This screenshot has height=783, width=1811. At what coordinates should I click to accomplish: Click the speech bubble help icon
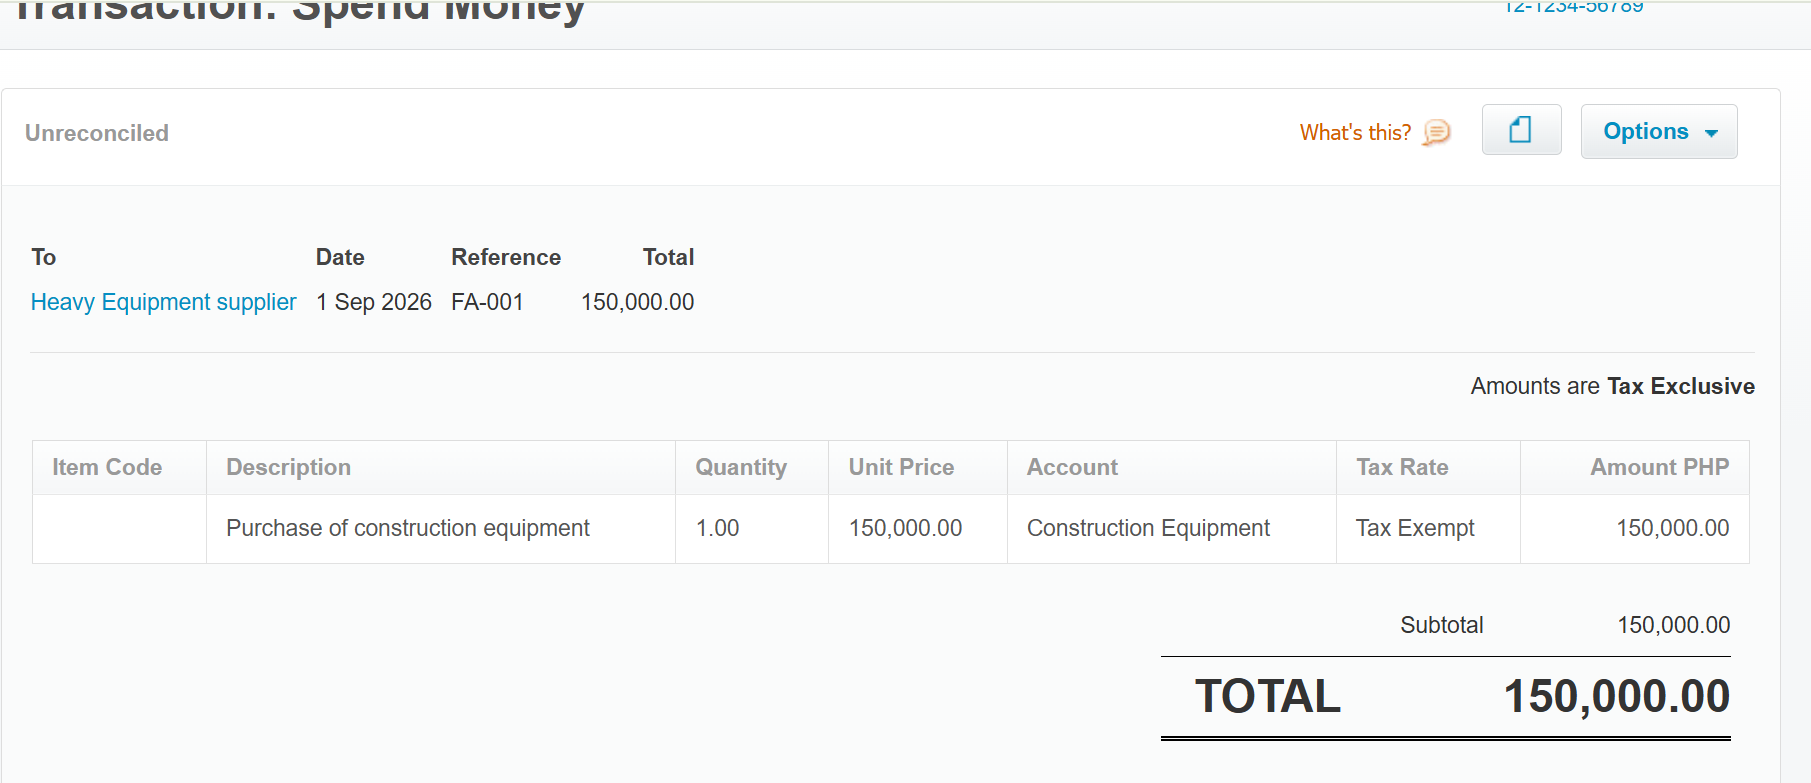pos(1436,132)
